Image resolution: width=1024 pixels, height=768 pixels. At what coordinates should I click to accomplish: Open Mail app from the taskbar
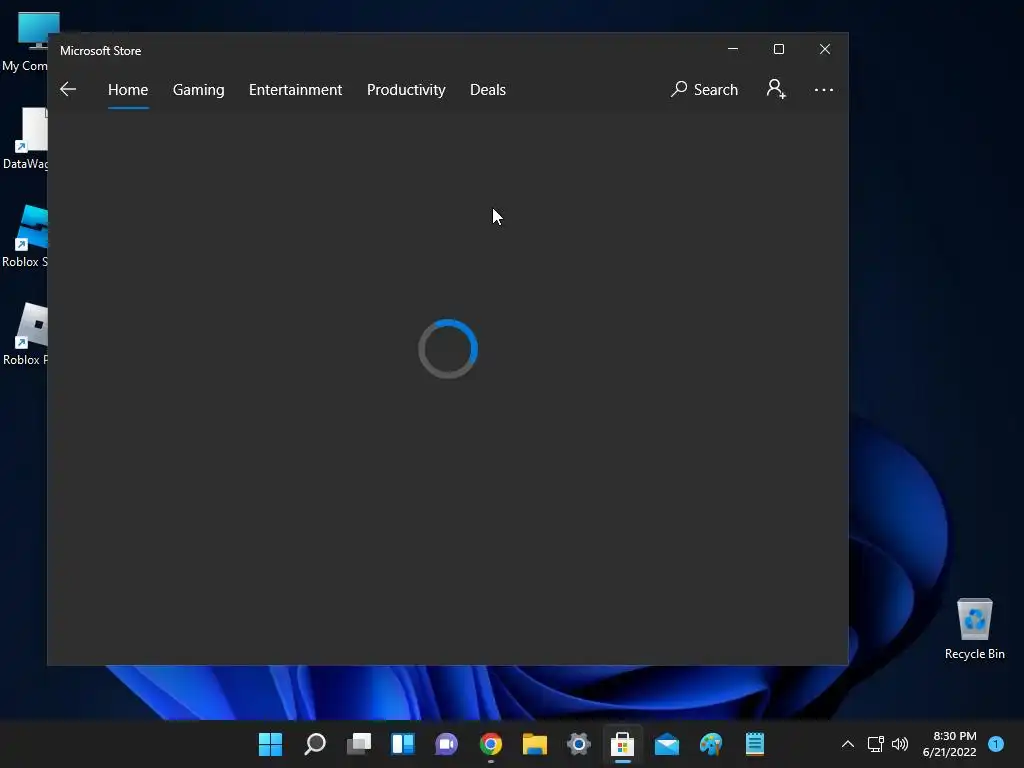click(x=667, y=744)
